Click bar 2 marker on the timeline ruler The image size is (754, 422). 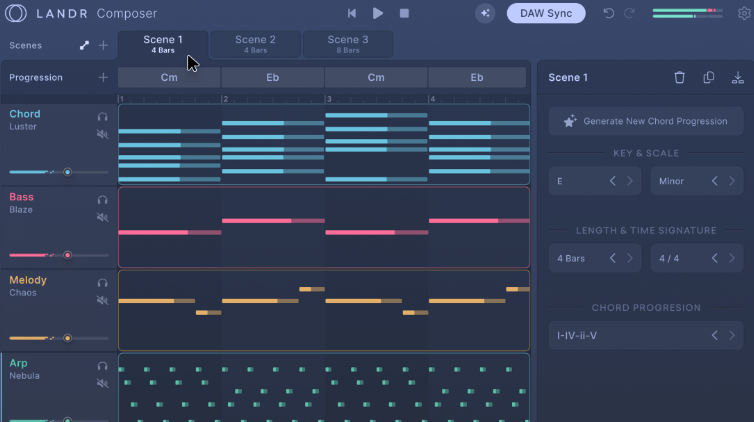coord(225,99)
